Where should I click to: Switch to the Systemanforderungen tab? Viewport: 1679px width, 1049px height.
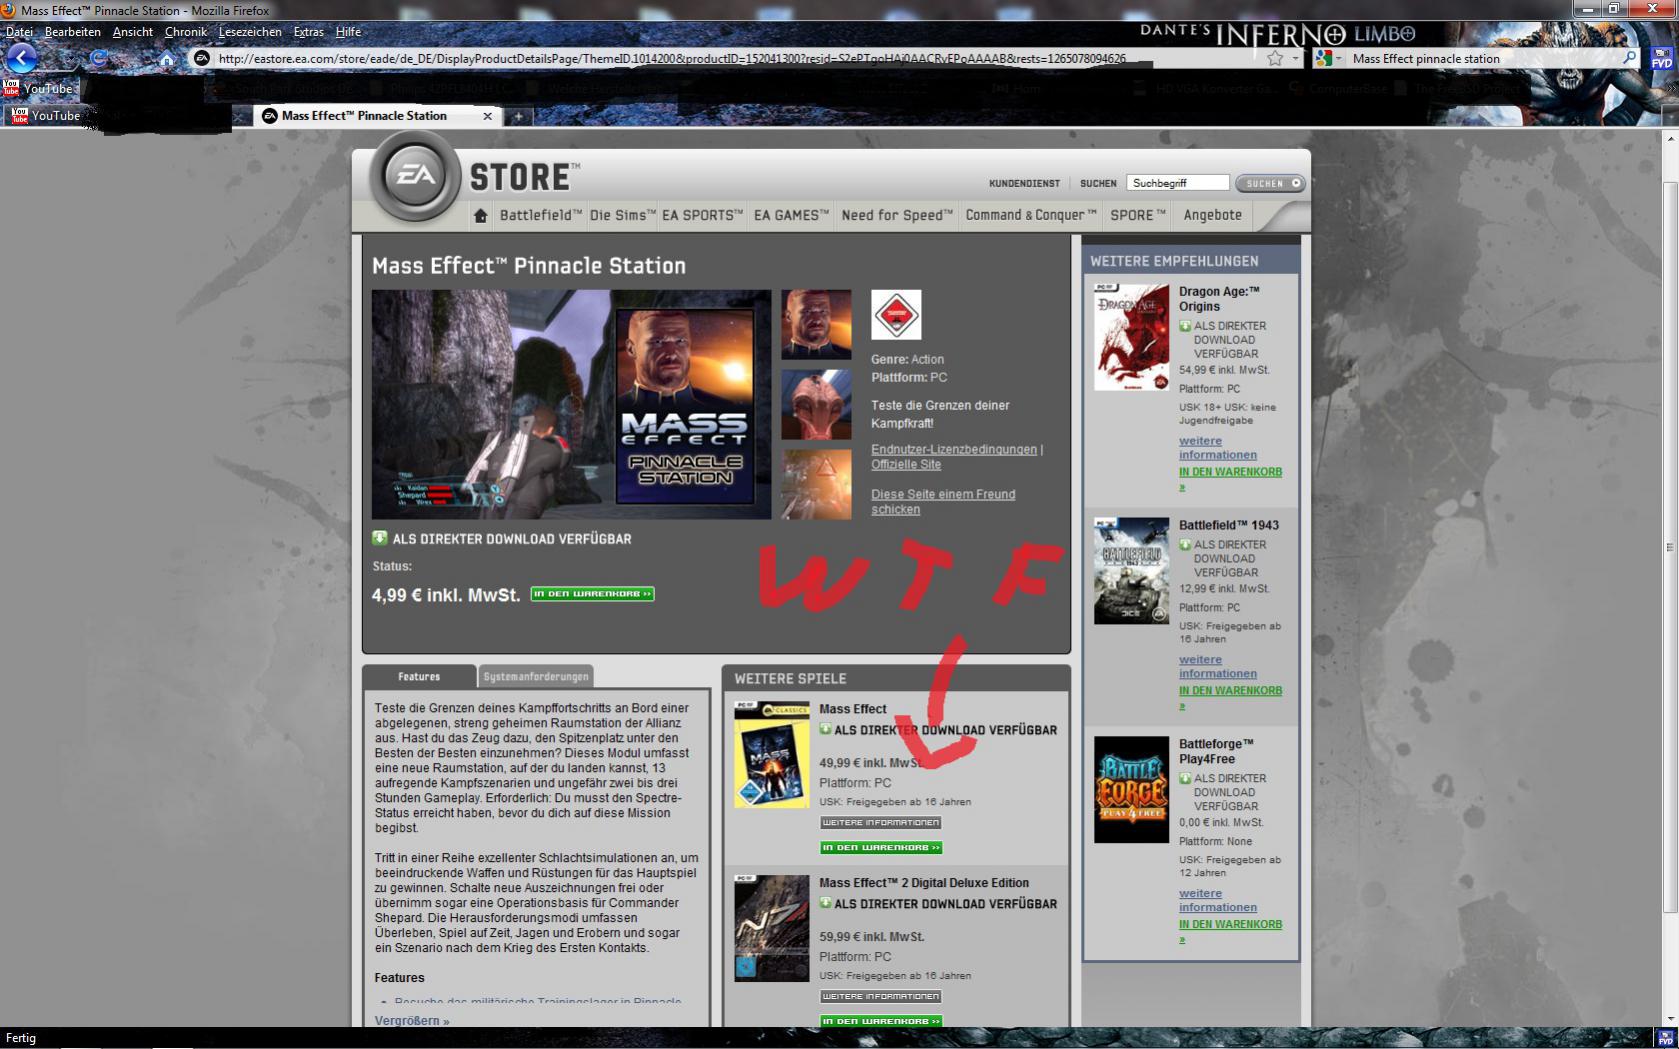coord(536,677)
